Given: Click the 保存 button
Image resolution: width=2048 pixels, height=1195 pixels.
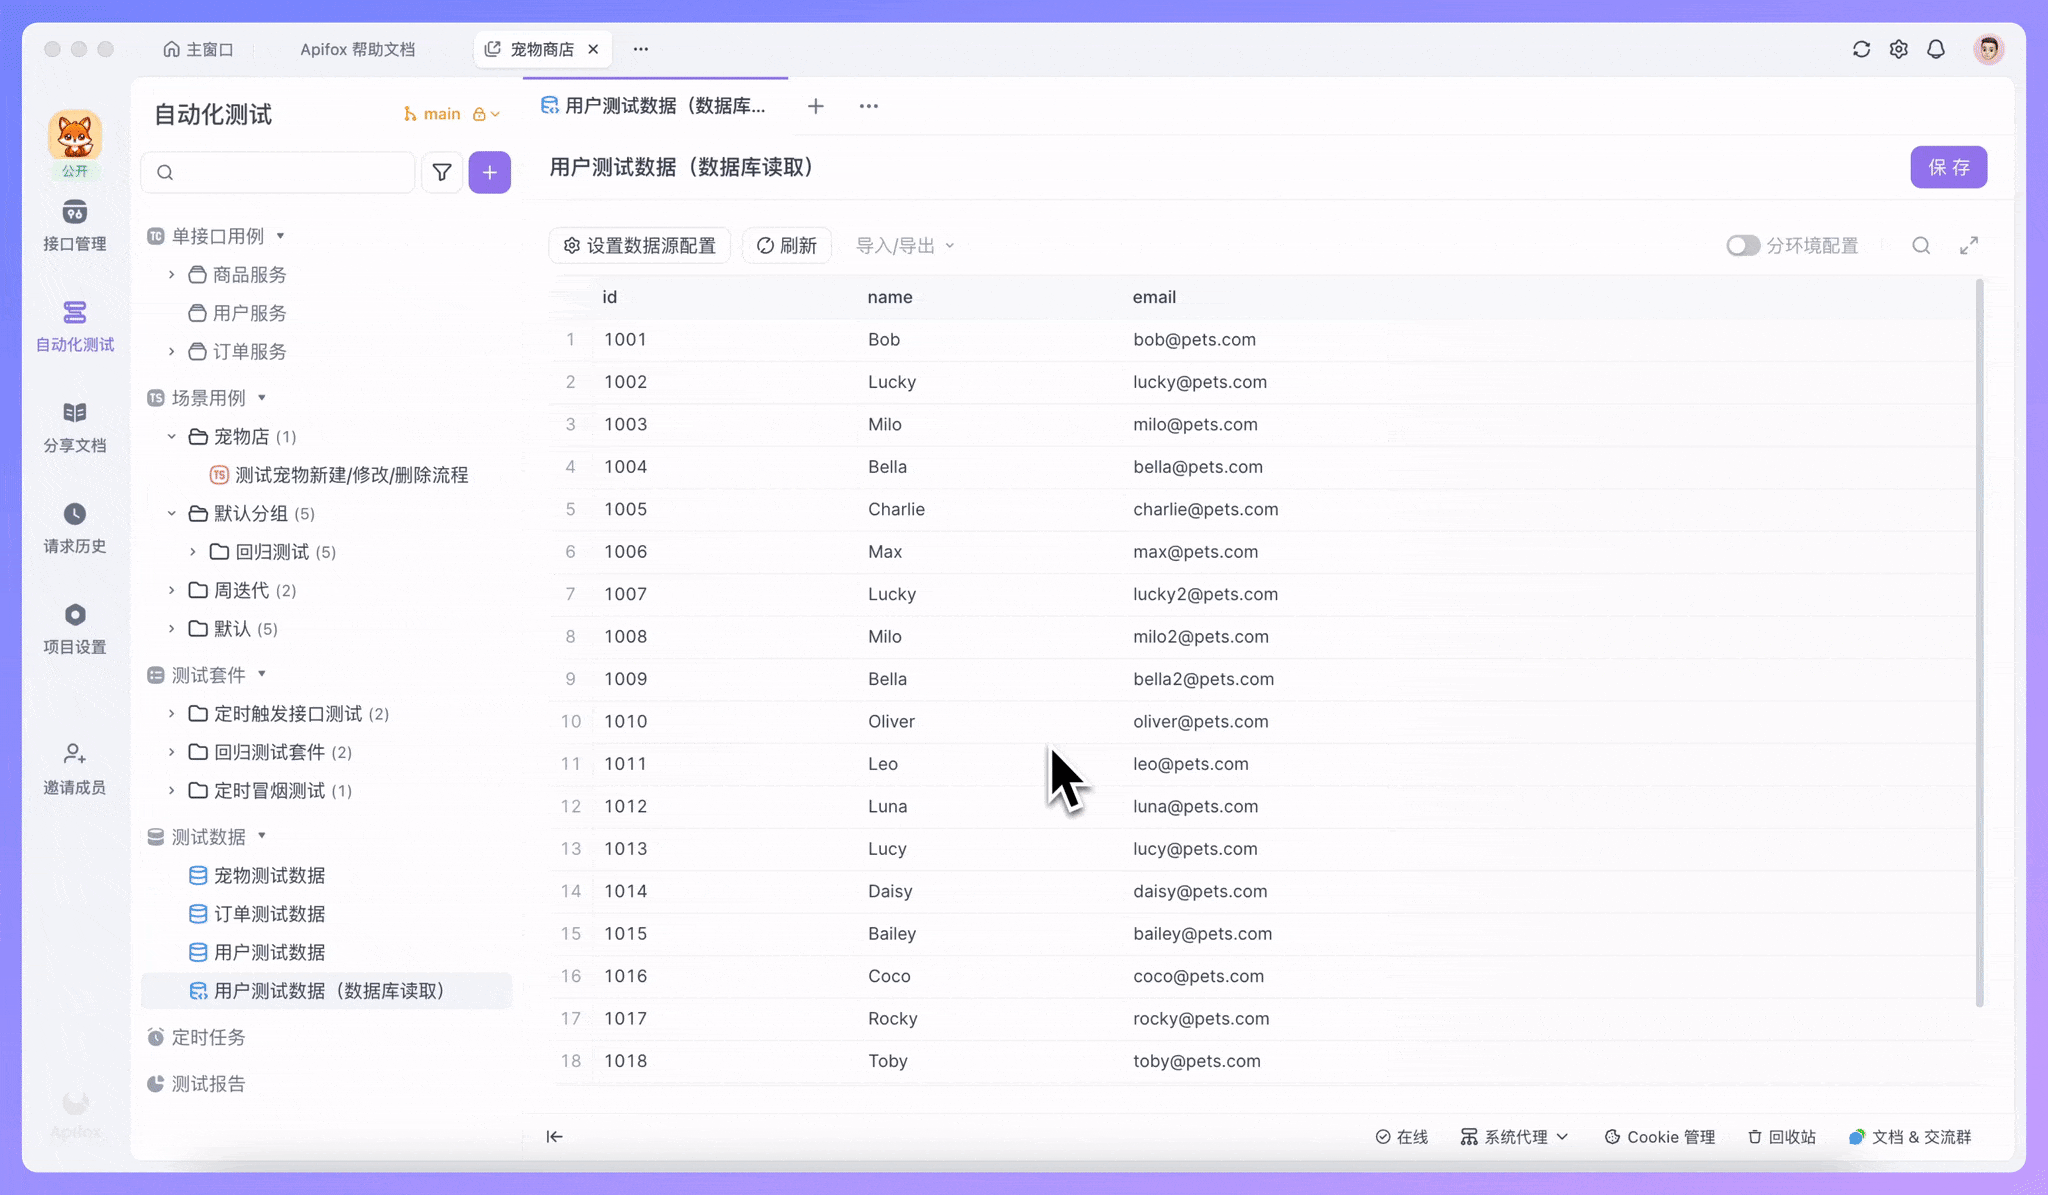Looking at the screenshot, I should click(1948, 167).
